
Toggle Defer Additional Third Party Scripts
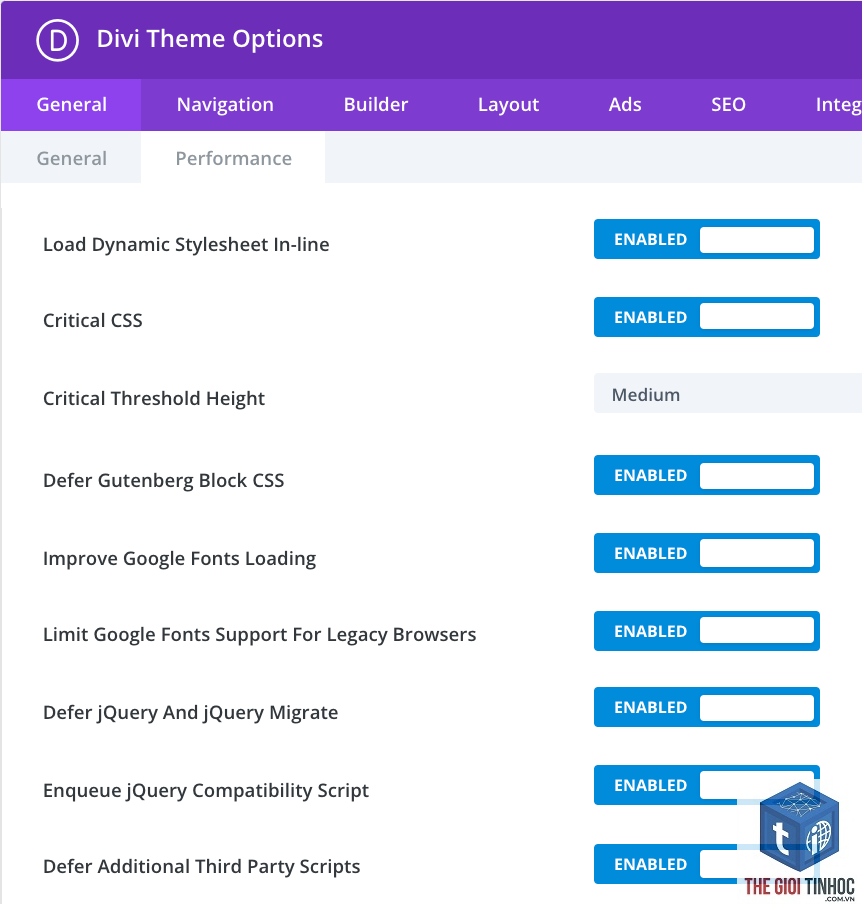point(706,864)
